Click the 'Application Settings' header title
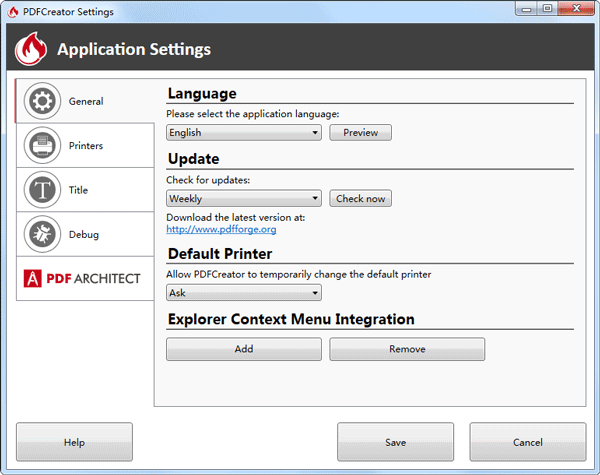600x475 pixels. (x=134, y=49)
